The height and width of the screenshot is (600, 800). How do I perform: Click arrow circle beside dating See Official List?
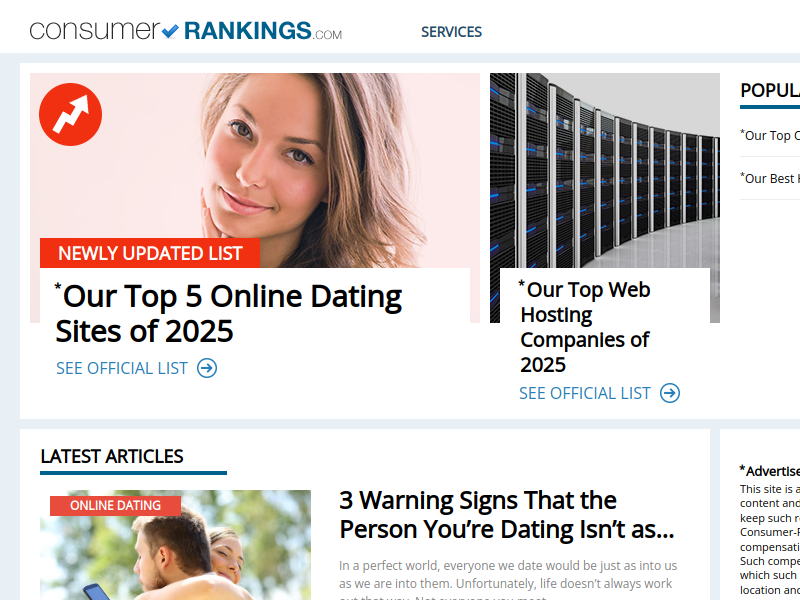207,368
